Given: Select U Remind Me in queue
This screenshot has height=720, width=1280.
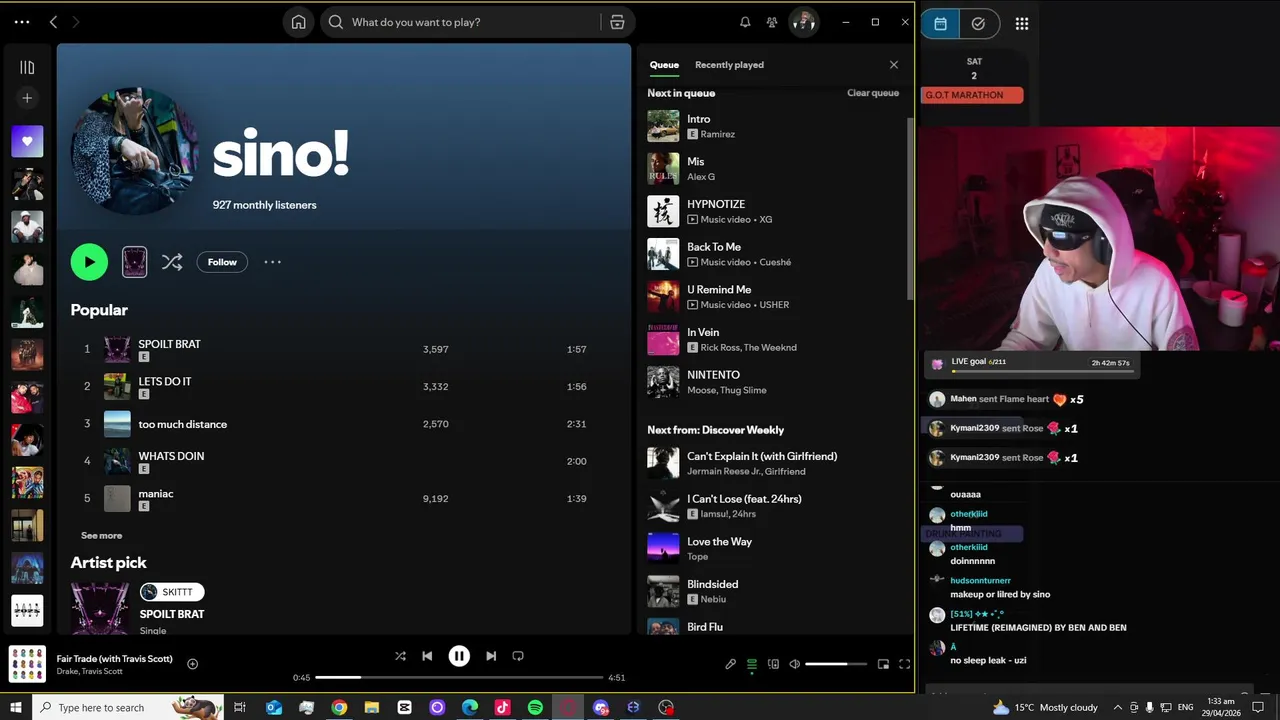Looking at the screenshot, I should 773,297.
